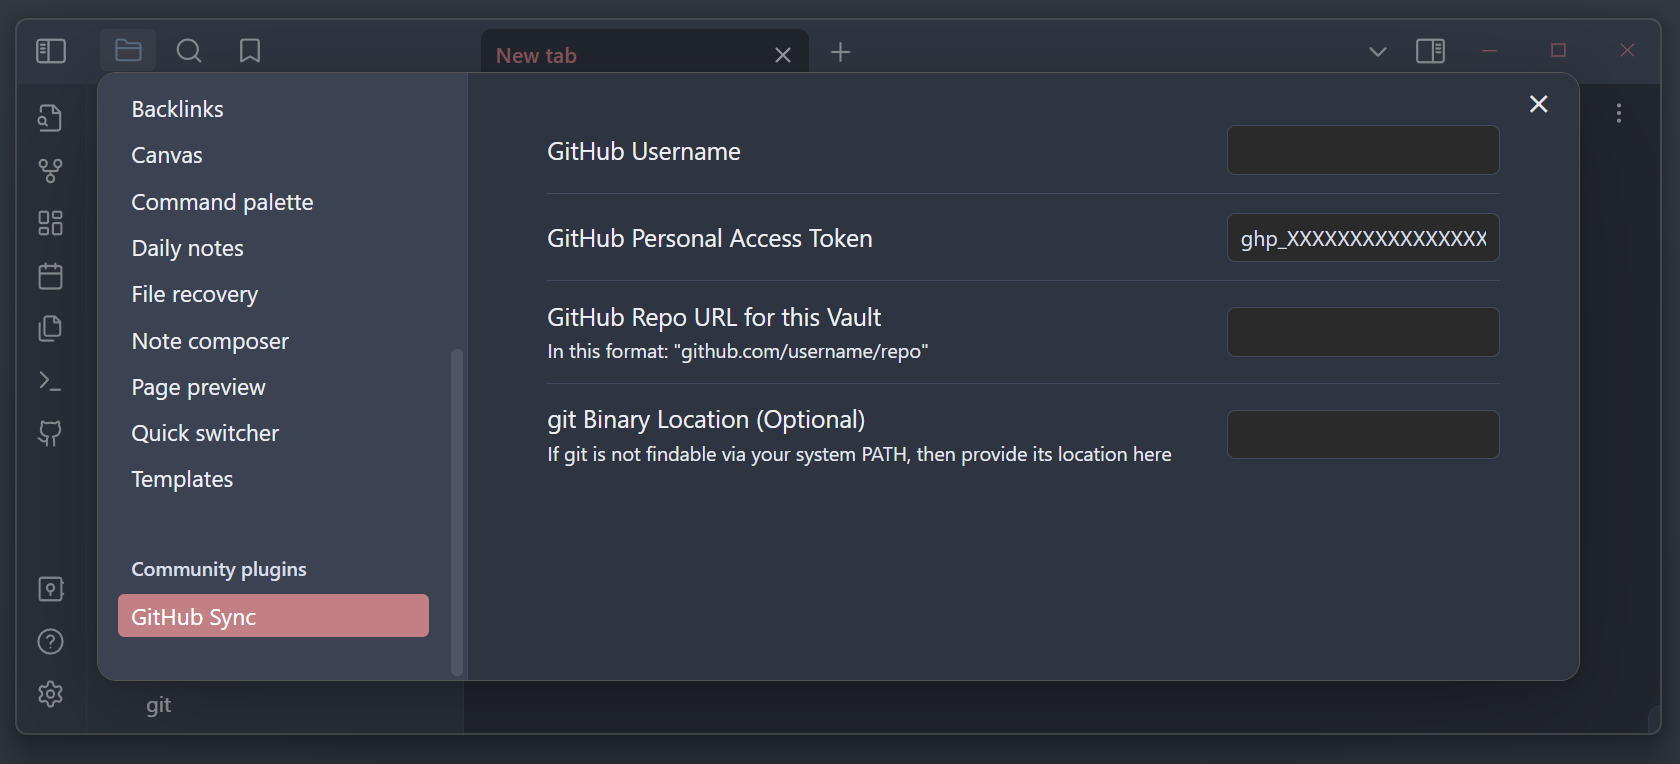The height and width of the screenshot is (764, 1680).
Task: Focus the GitHub Username field
Action: pyautogui.click(x=1363, y=150)
